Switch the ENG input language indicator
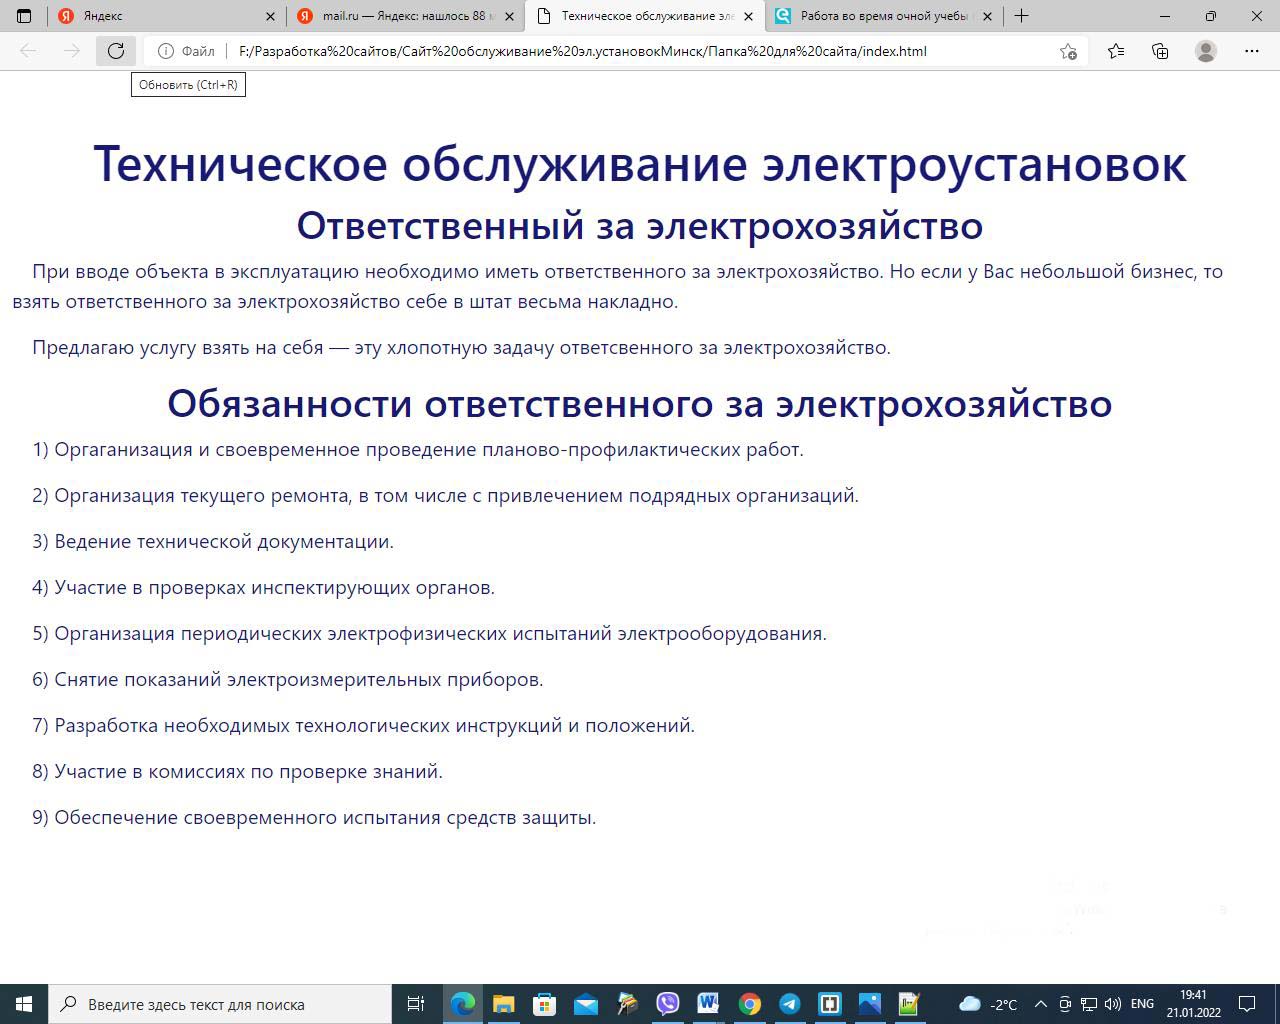The height and width of the screenshot is (1024, 1280). pyautogui.click(x=1142, y=1004)
